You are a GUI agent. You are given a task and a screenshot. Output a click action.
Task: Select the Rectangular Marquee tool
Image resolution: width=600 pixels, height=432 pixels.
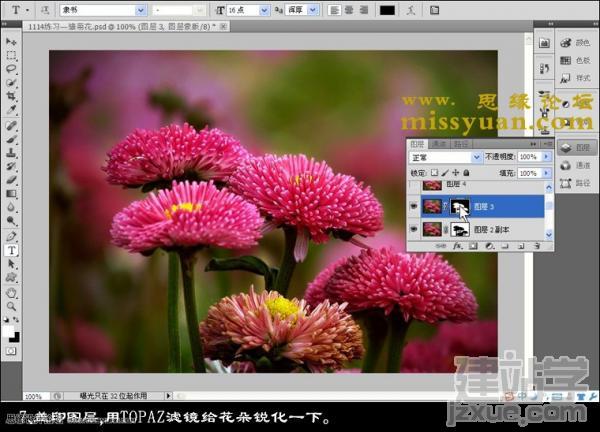pos(11,55)
